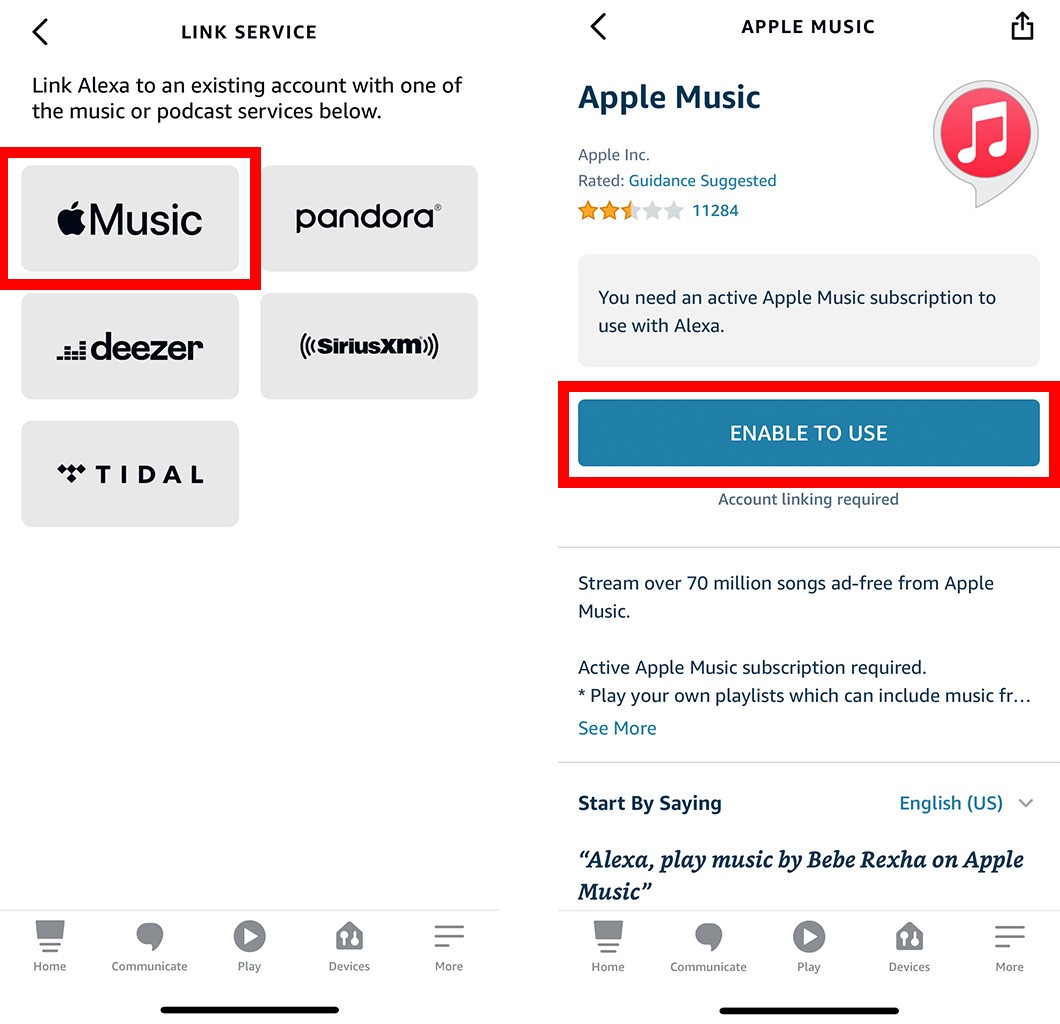Image resolution: width=1060 pixels, height=1024 pixels.
Task: Open Communicate tab on left screen
Action: [x=149, y=946]
